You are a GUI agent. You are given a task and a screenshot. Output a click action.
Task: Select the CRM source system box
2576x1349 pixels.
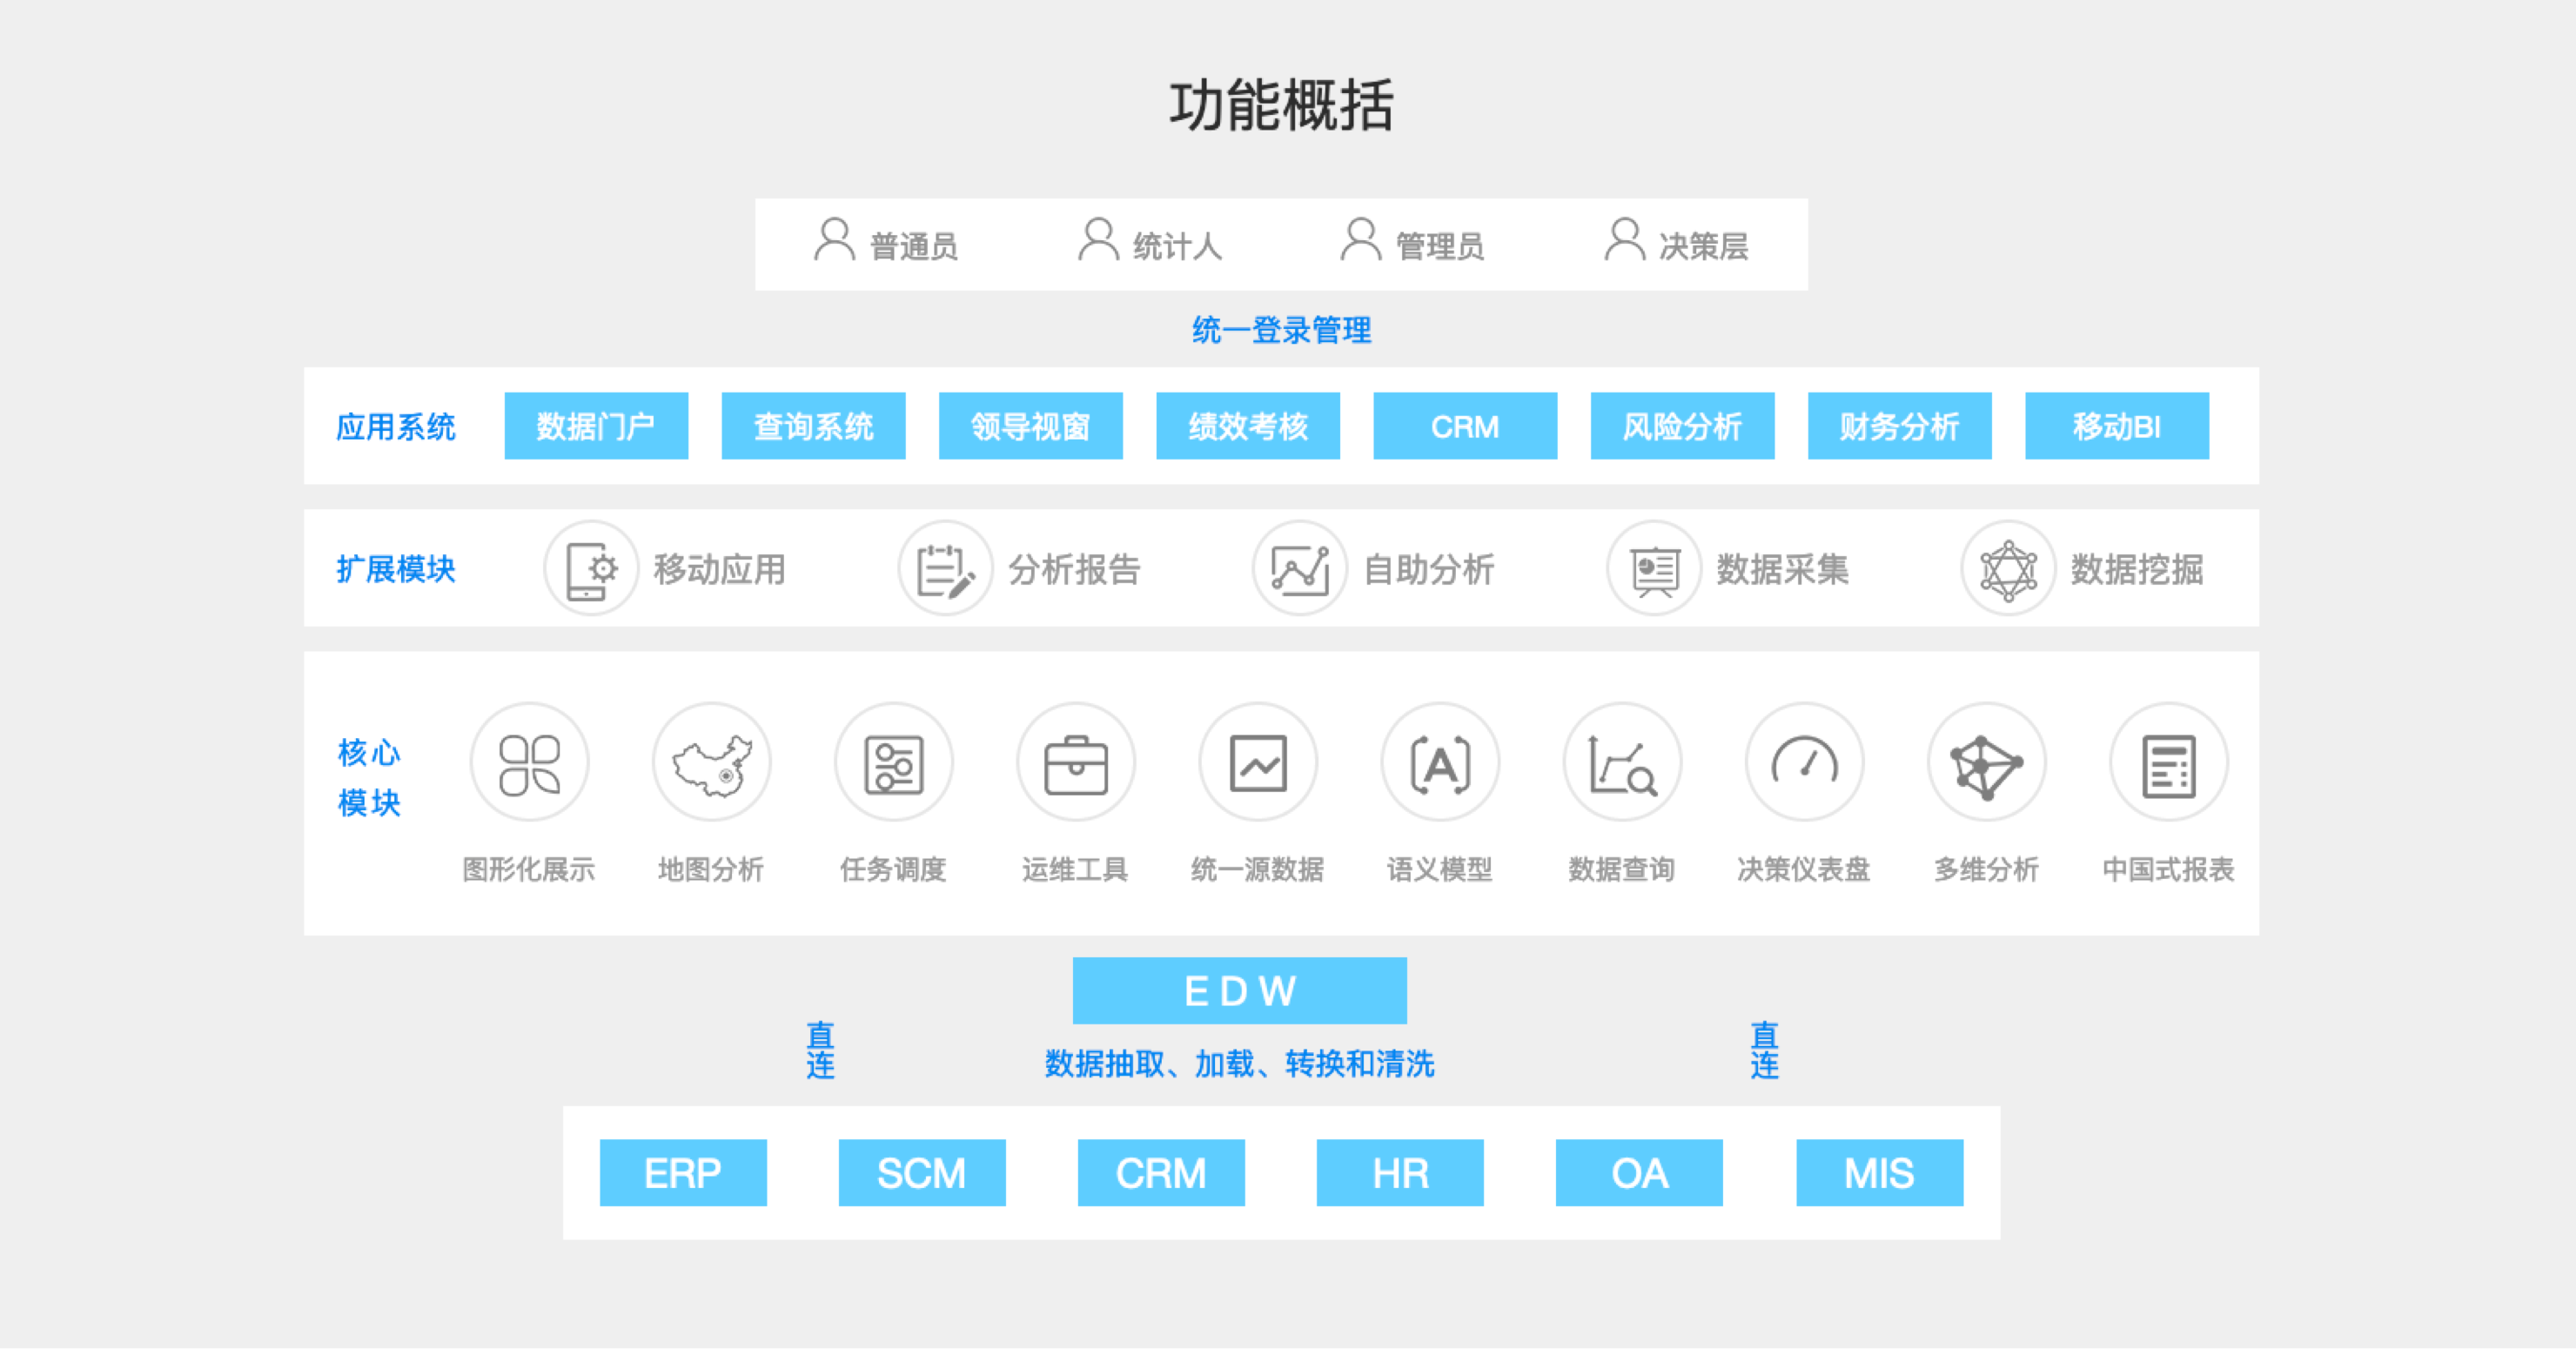coord(1161,1173)
